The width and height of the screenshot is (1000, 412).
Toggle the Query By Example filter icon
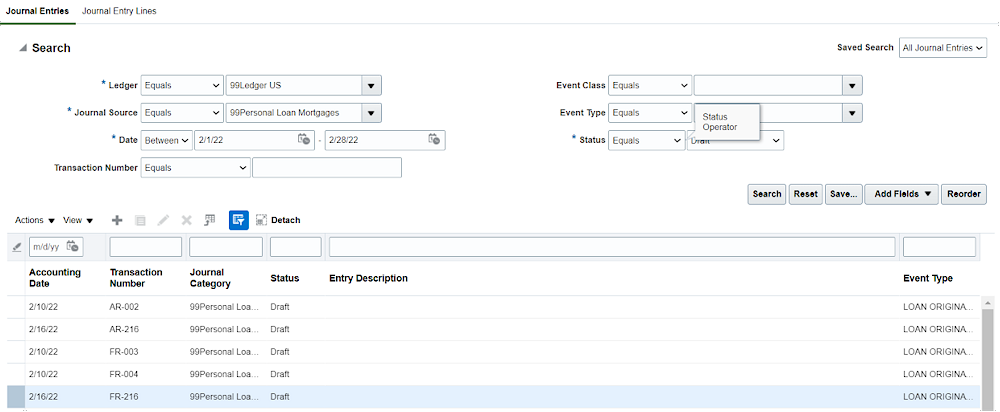point(239,220)
